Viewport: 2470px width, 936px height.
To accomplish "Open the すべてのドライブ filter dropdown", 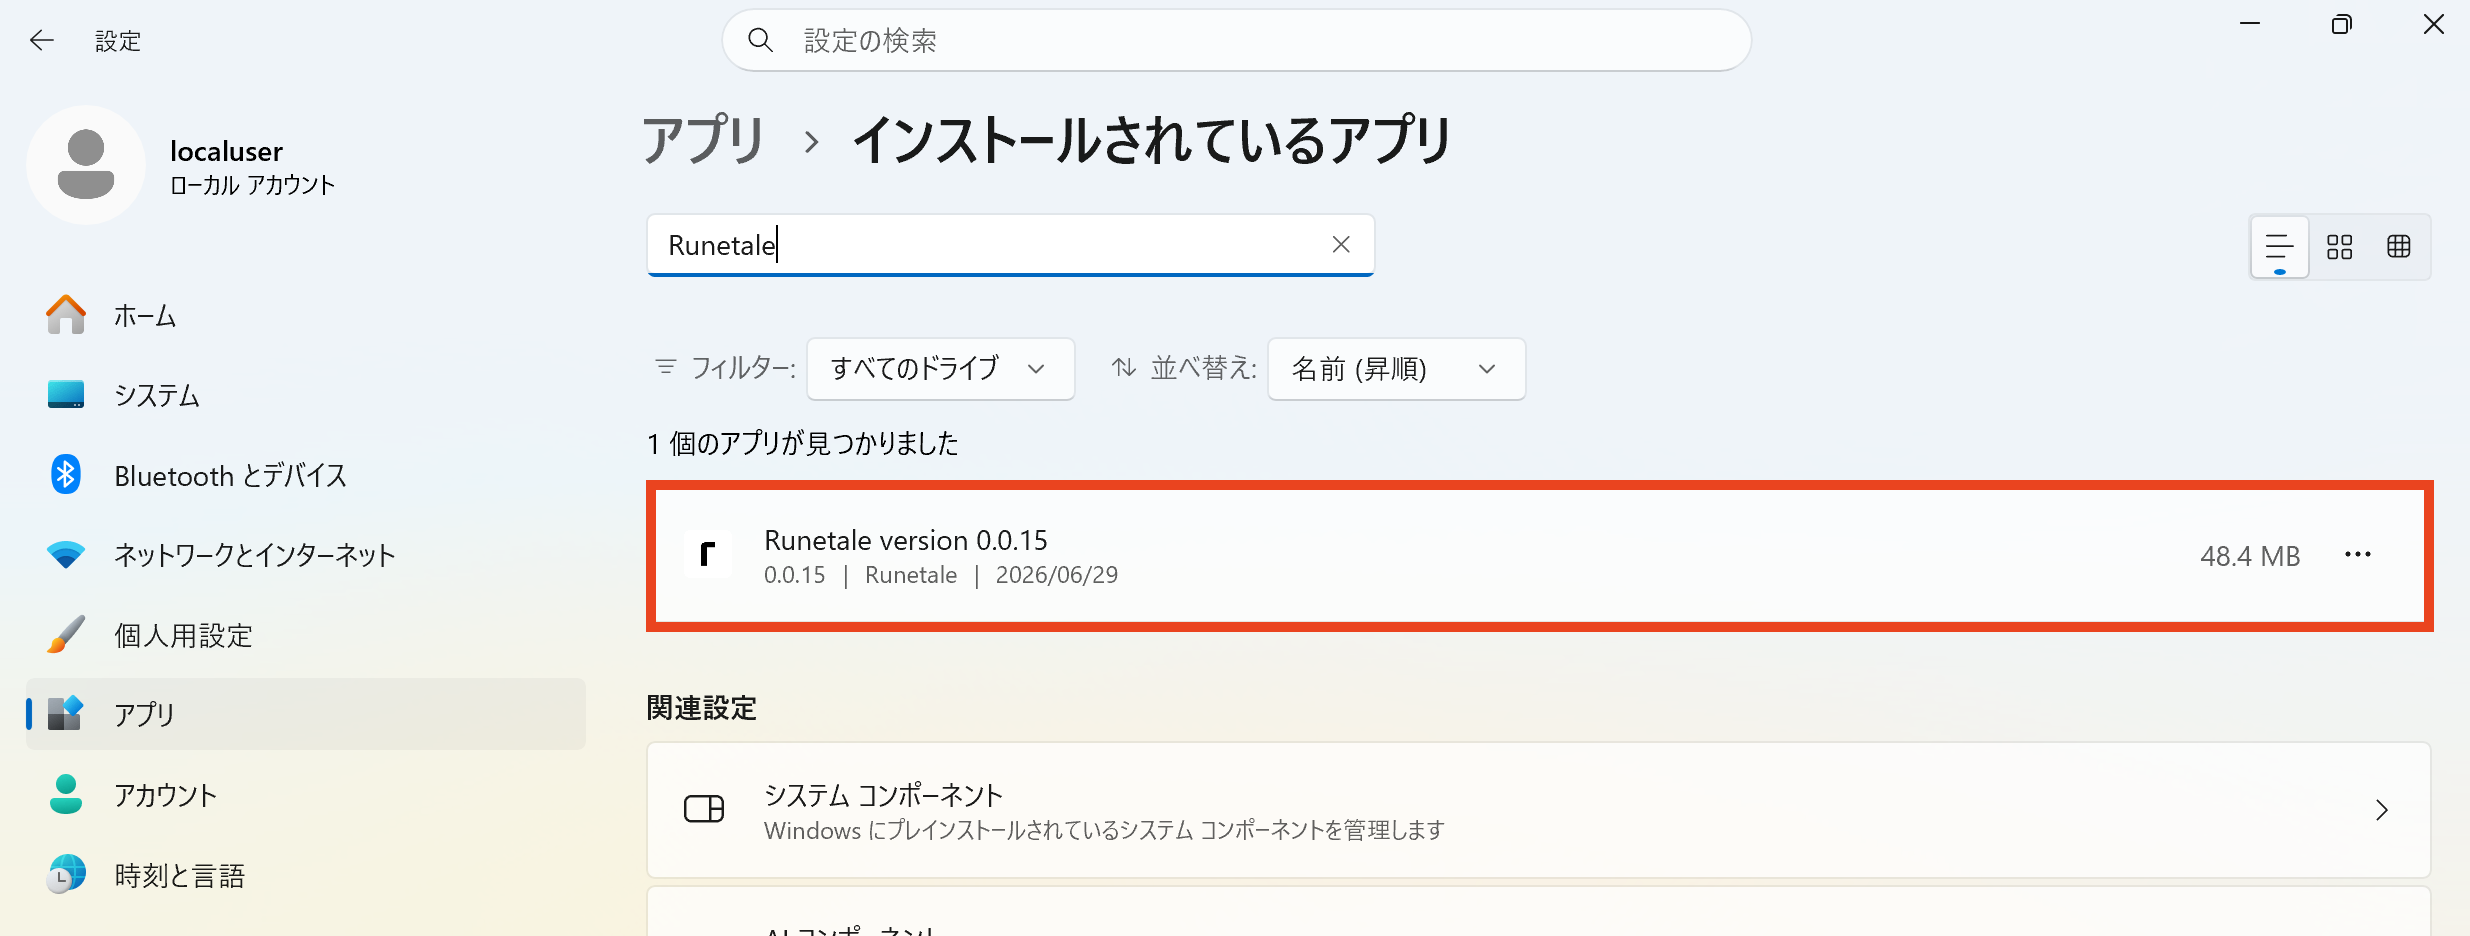I will 940,369.
